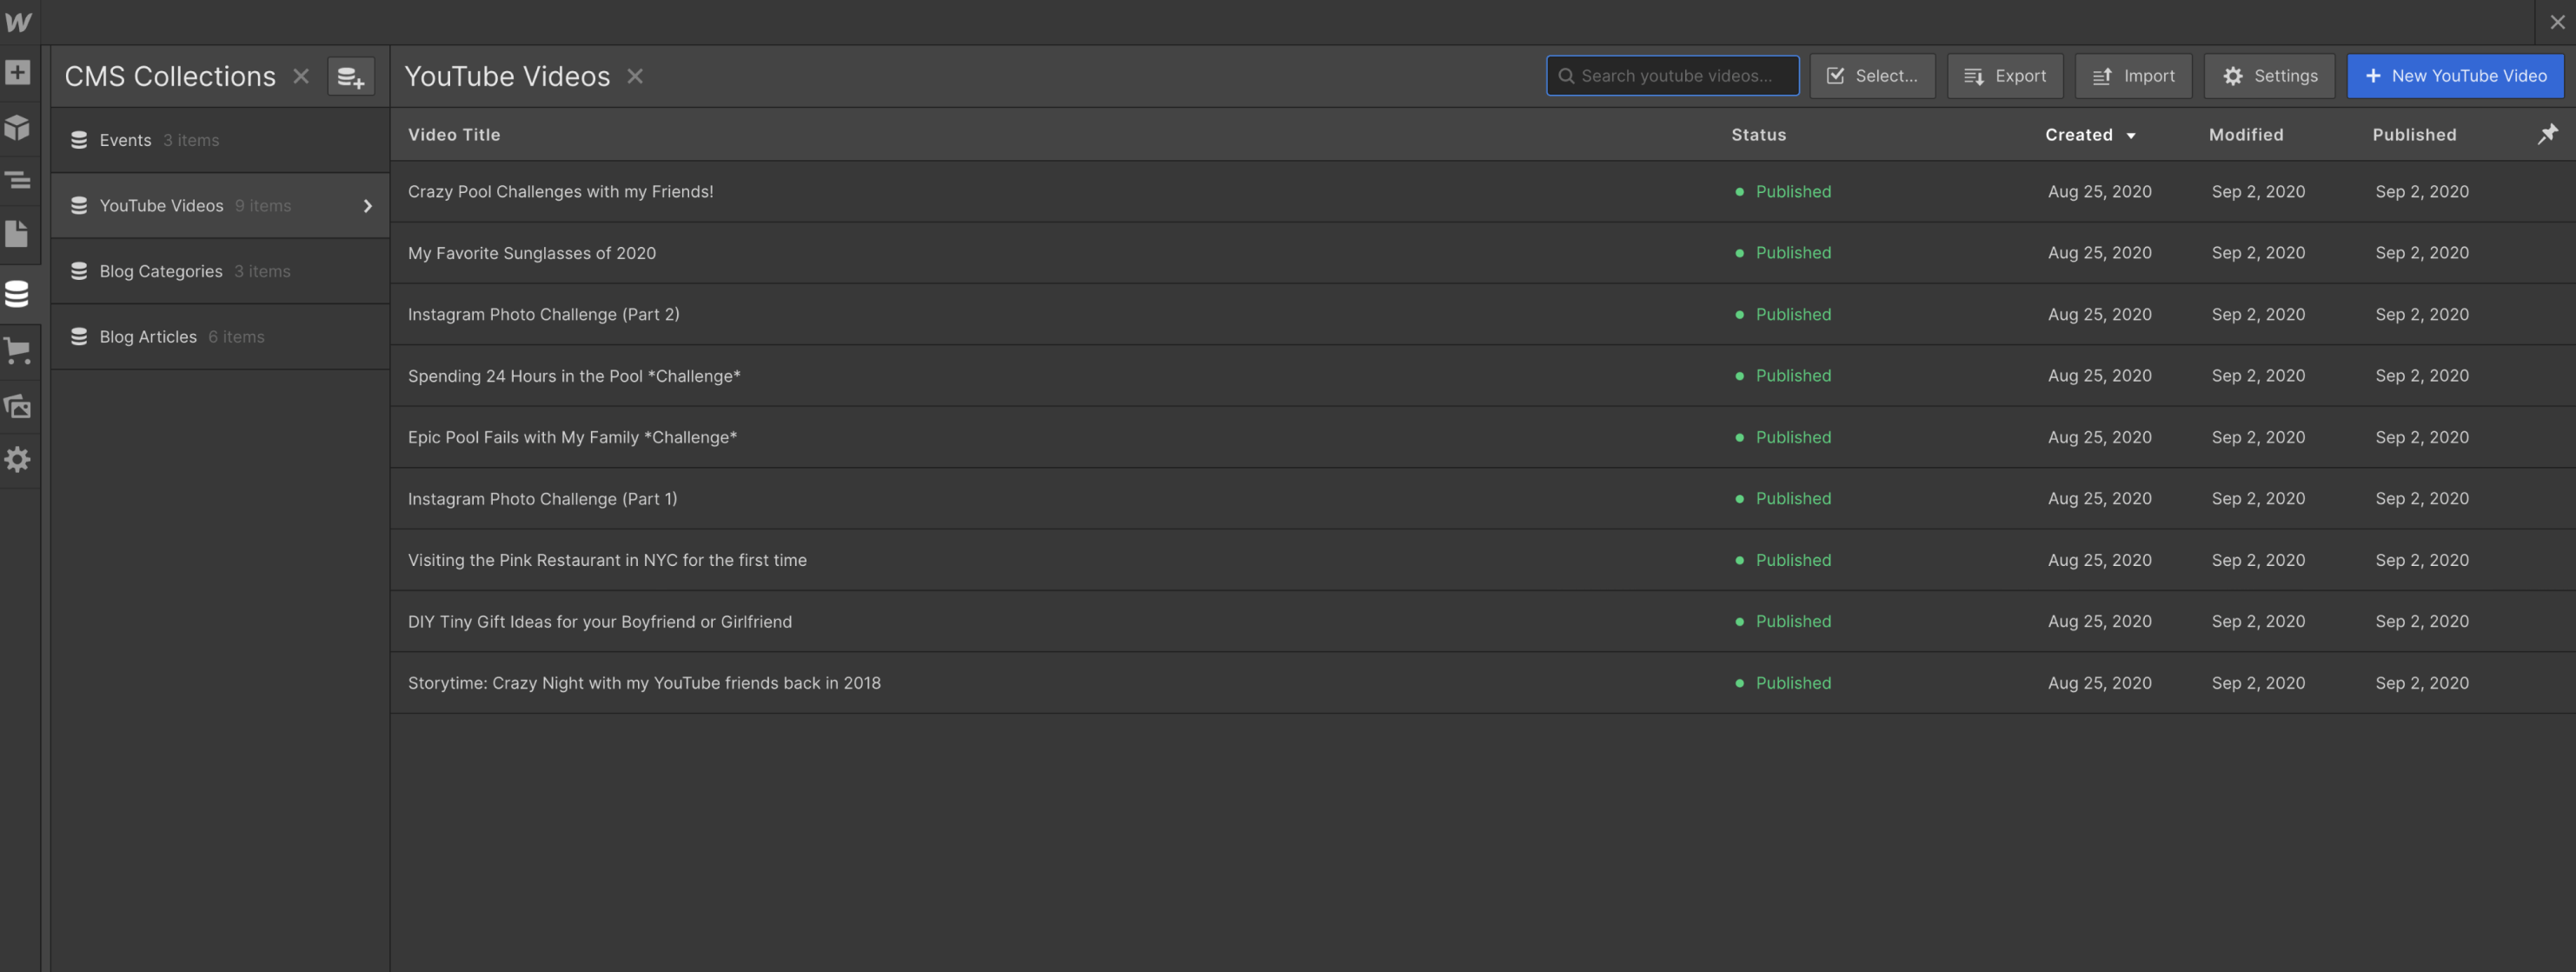The width and height of the screenshot is (2576, 972).
Task: Open collection Settings button
Action: 2269,76
